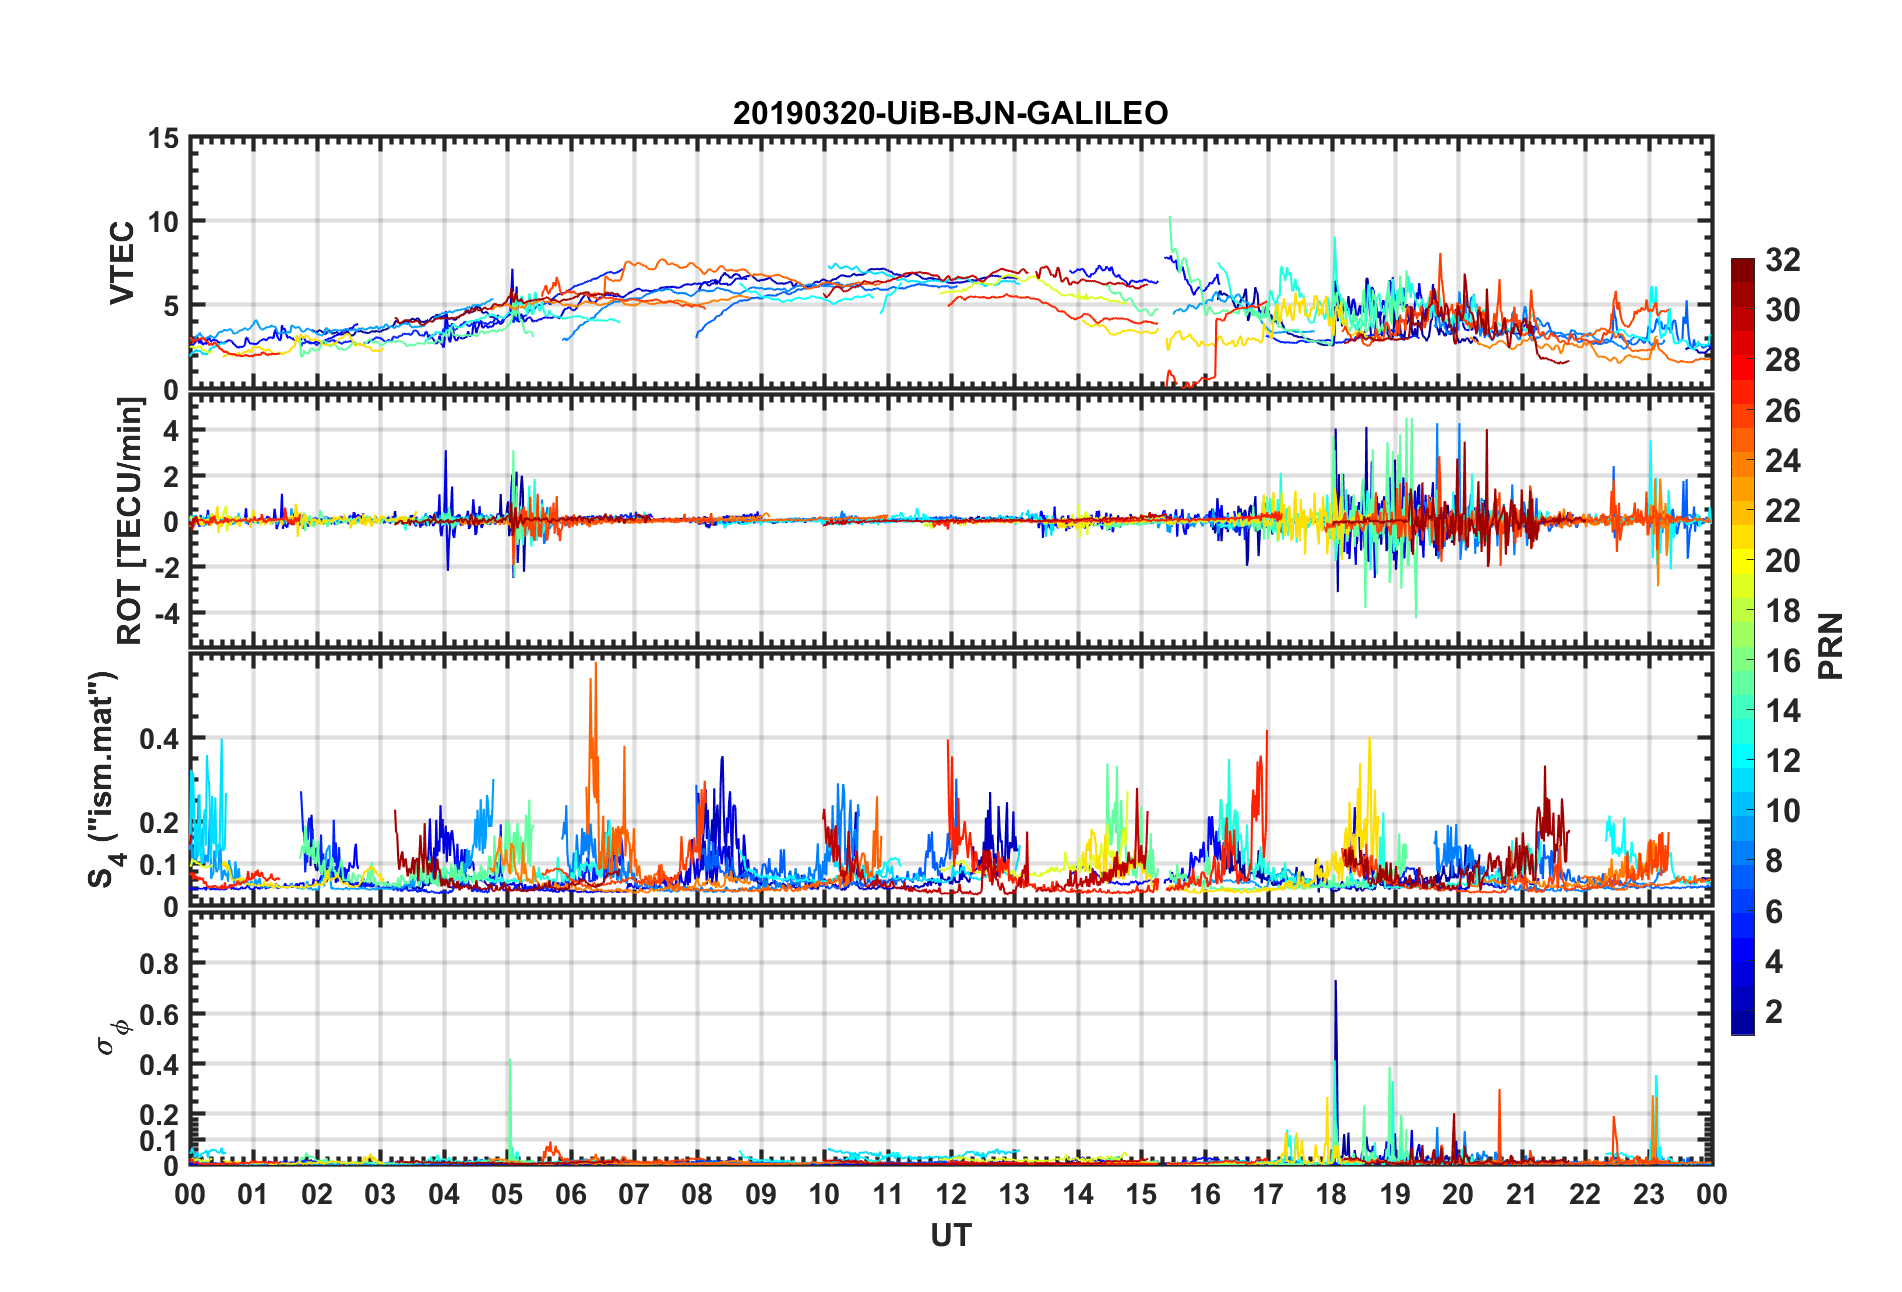
Task: Click the dark blue sigma phi spike at 18 UT
Action: 1335,1070
